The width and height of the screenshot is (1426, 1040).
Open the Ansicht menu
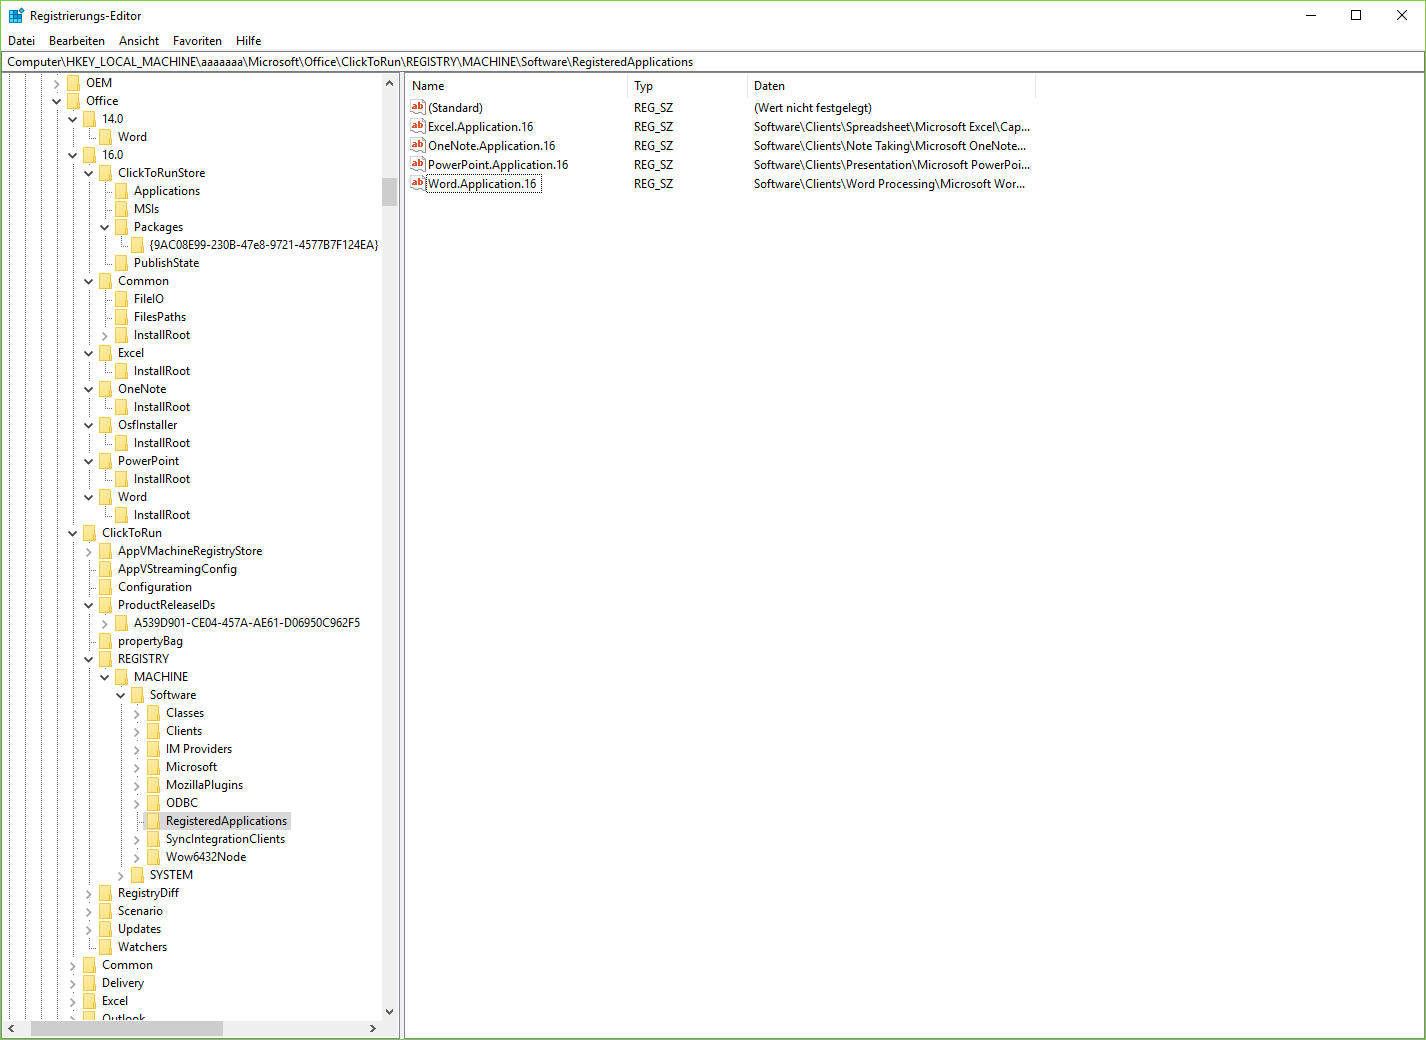click(139, 41)
